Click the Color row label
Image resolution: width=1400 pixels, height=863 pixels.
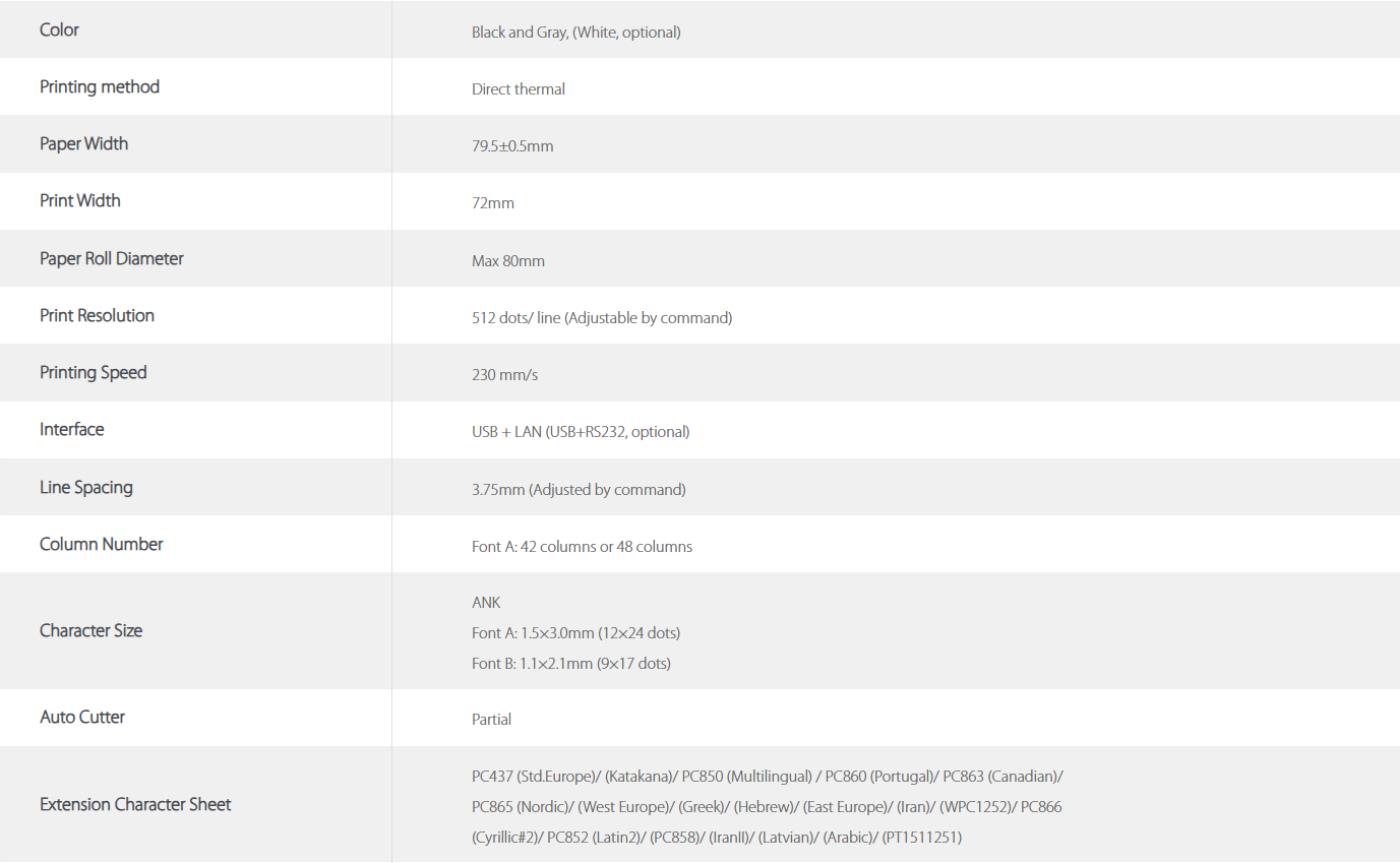[59, 30]
